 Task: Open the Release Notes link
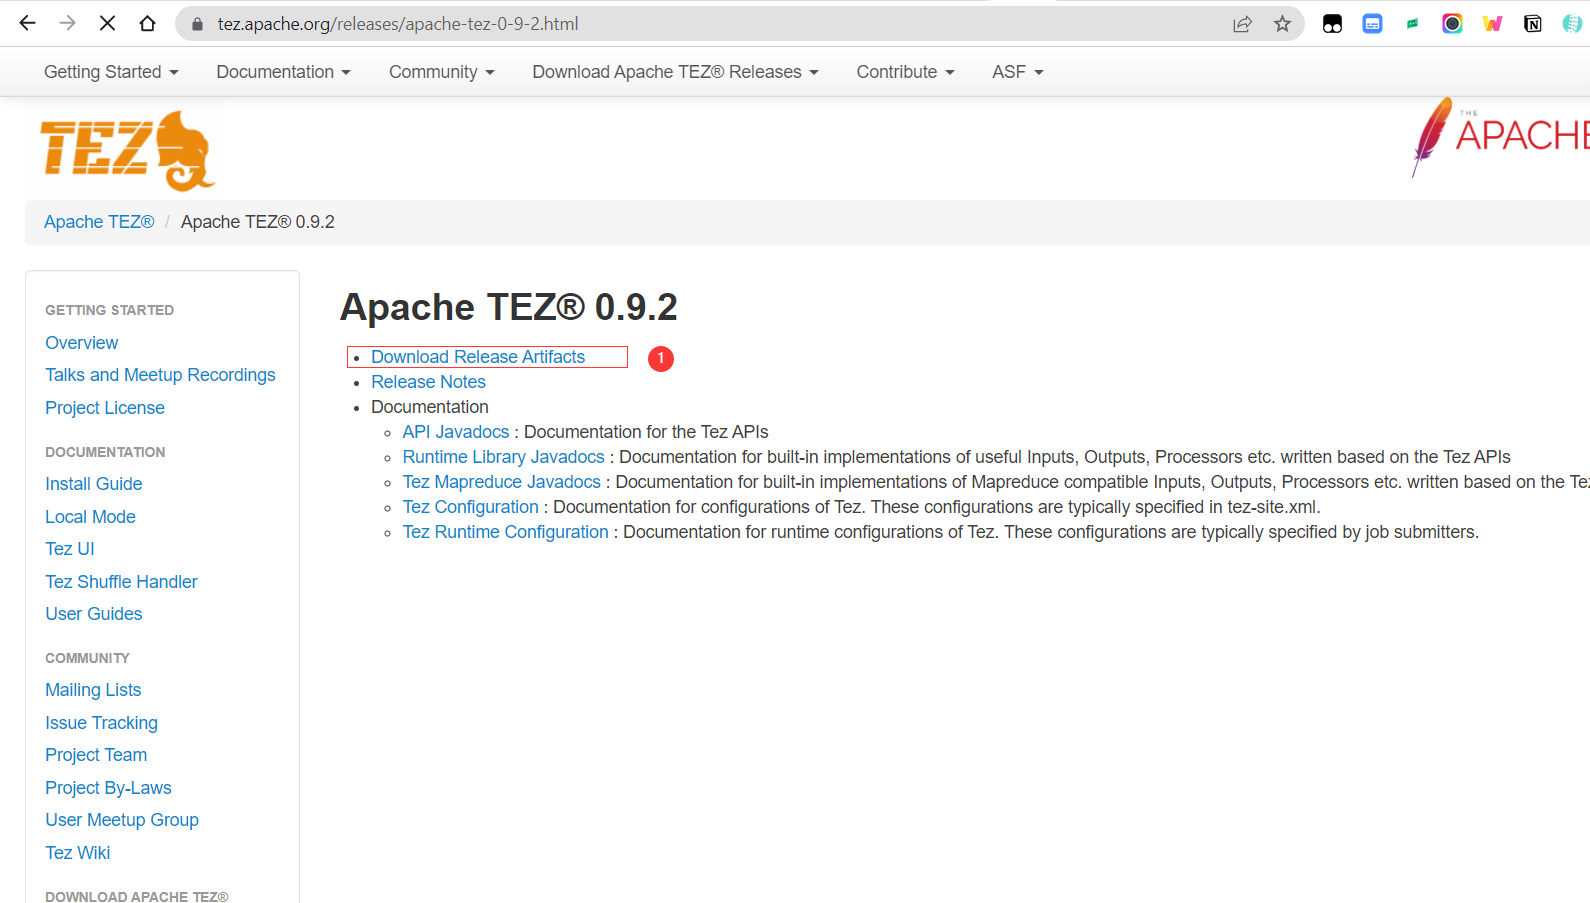pos(428,382)
